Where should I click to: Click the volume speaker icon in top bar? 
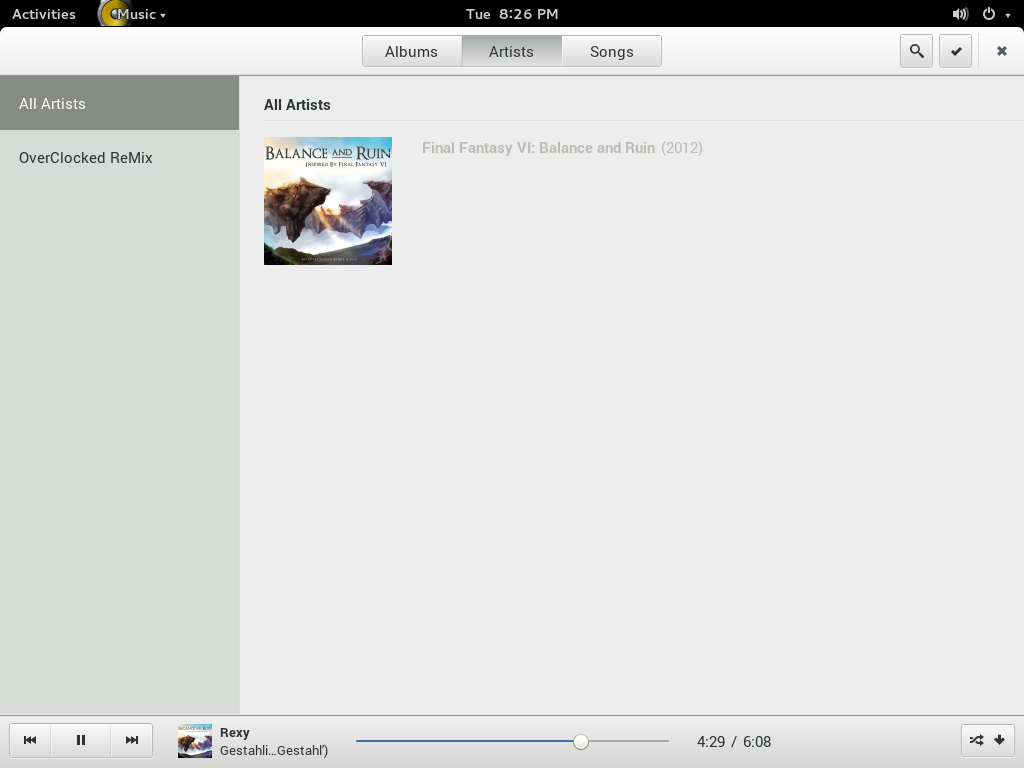(960, 14)
